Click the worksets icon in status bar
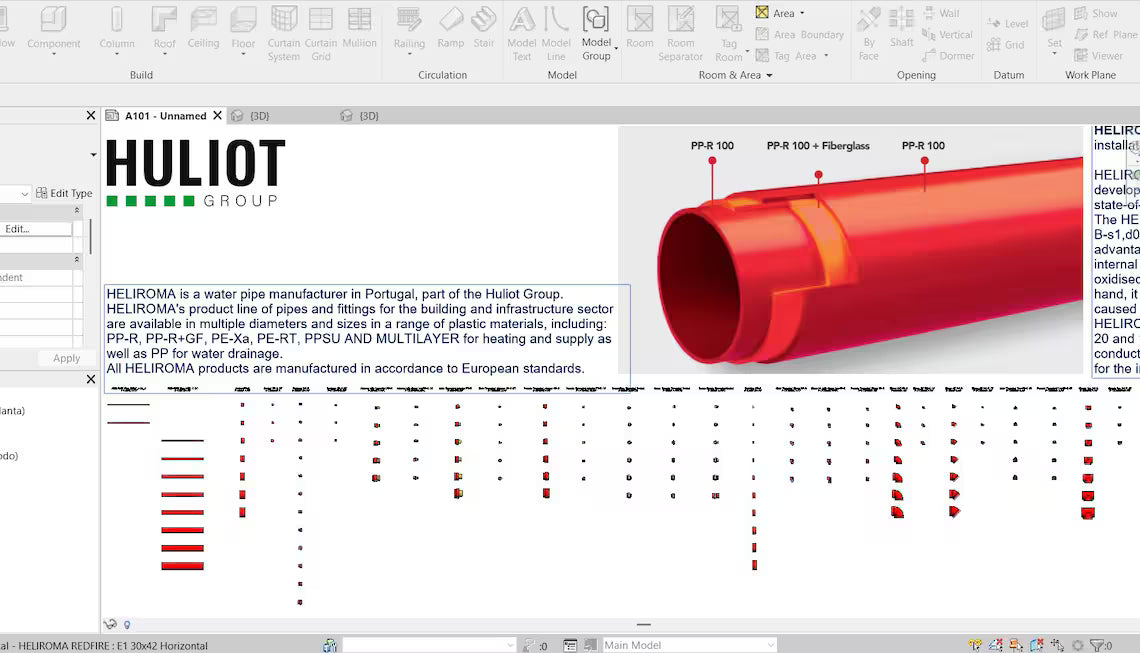Viewport: 1140px width, 653px height. [x=330, y=645]
